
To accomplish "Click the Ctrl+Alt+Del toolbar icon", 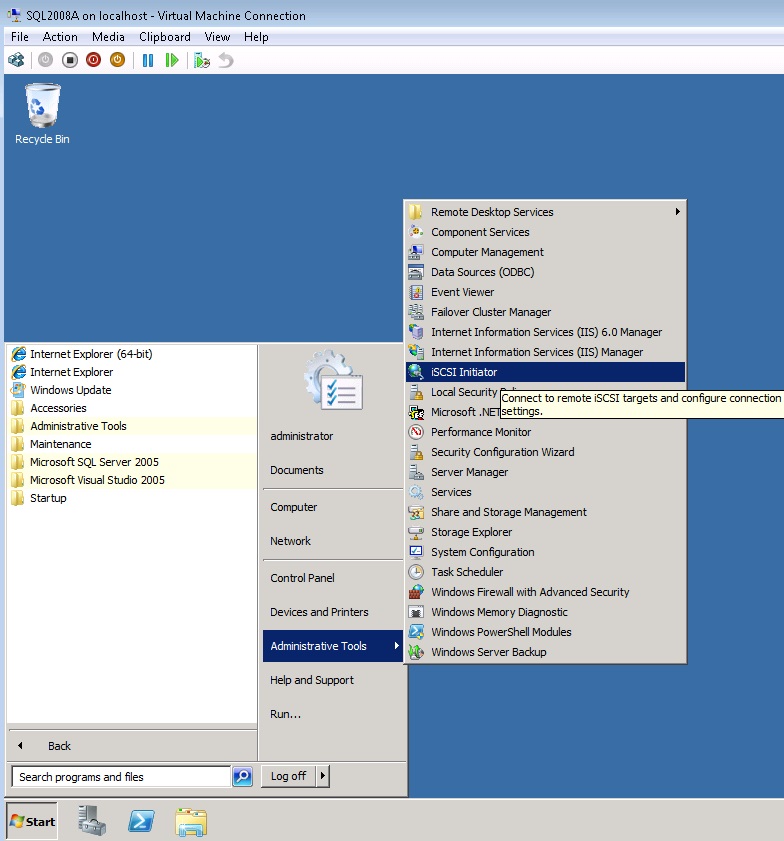I will pyautogui.click(x=16, y=60).
